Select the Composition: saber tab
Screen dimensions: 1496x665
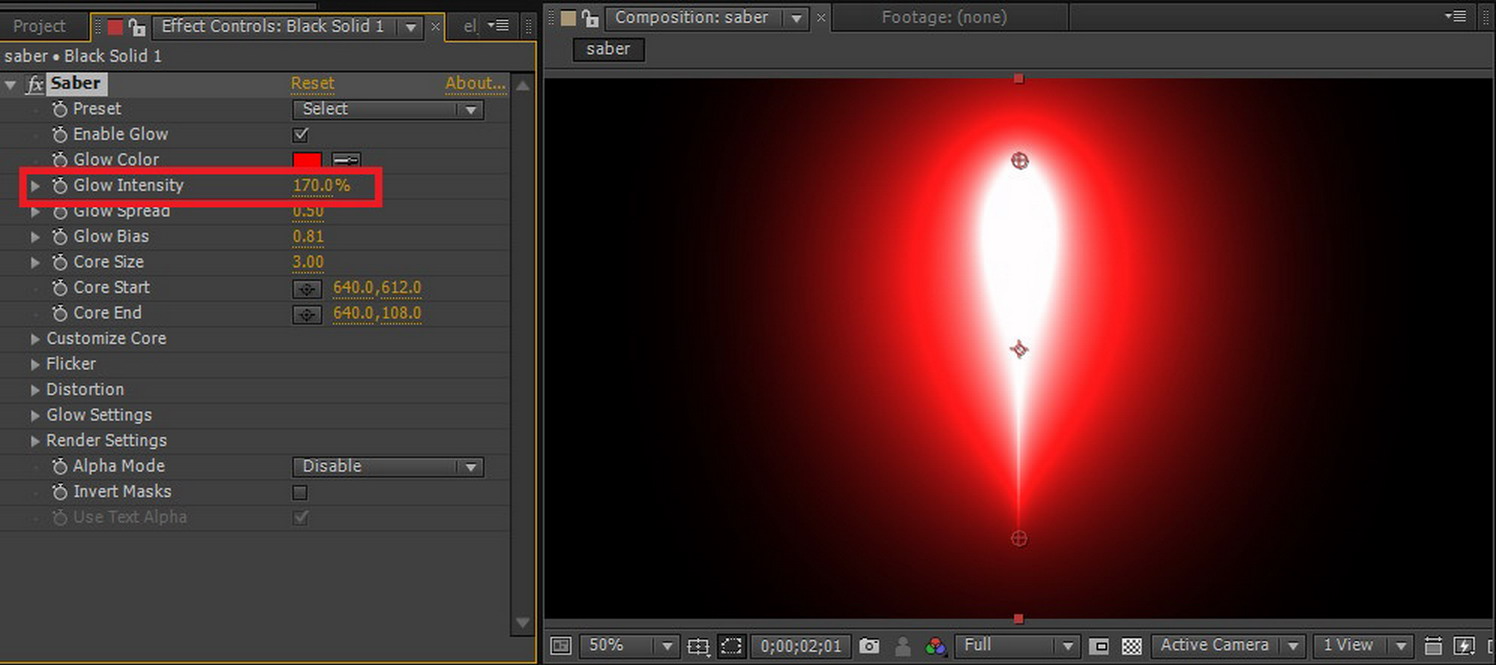(692, 17)
